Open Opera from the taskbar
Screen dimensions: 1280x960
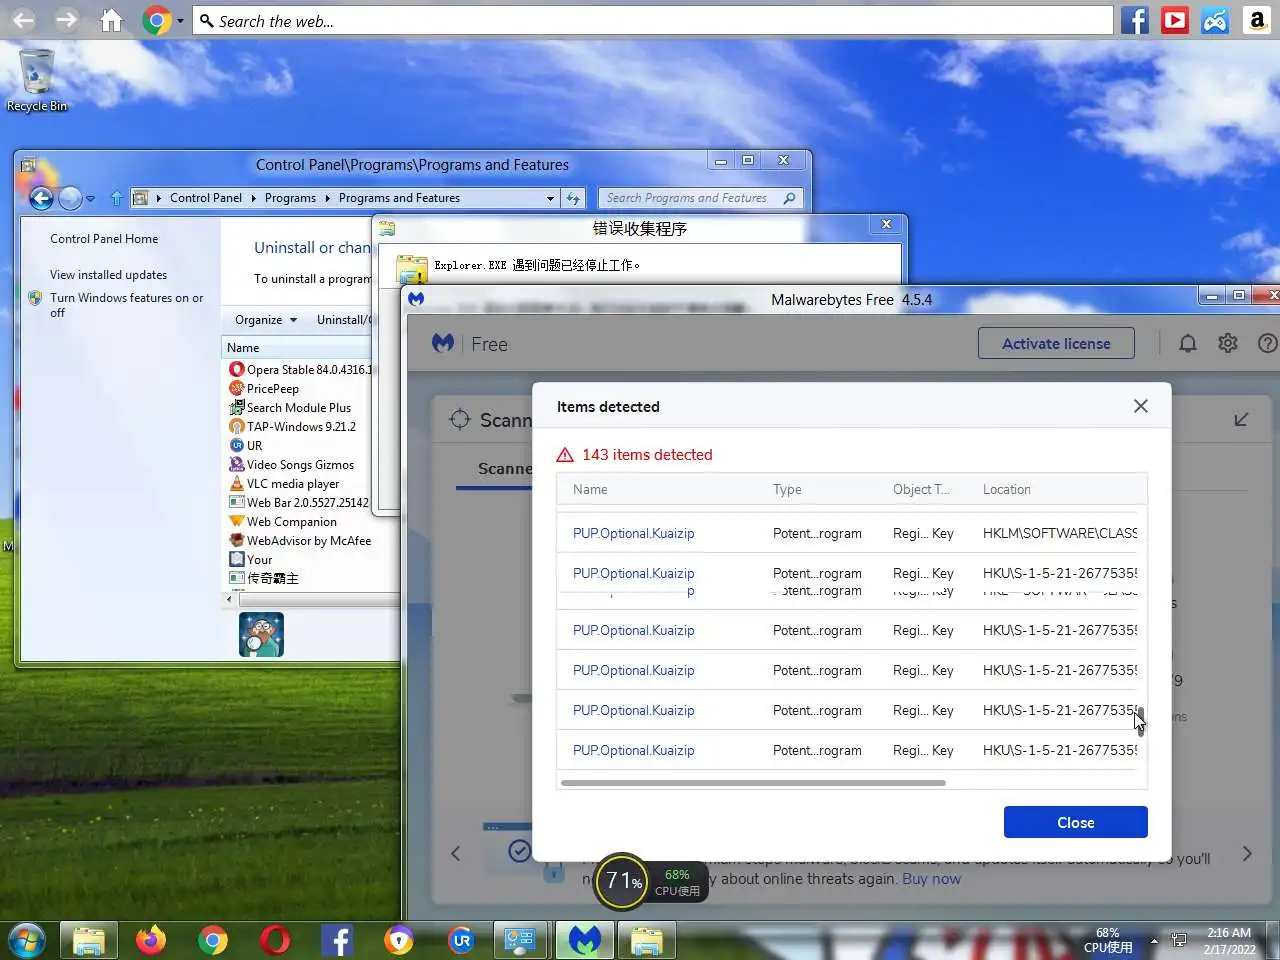click(x=275, y=940)
